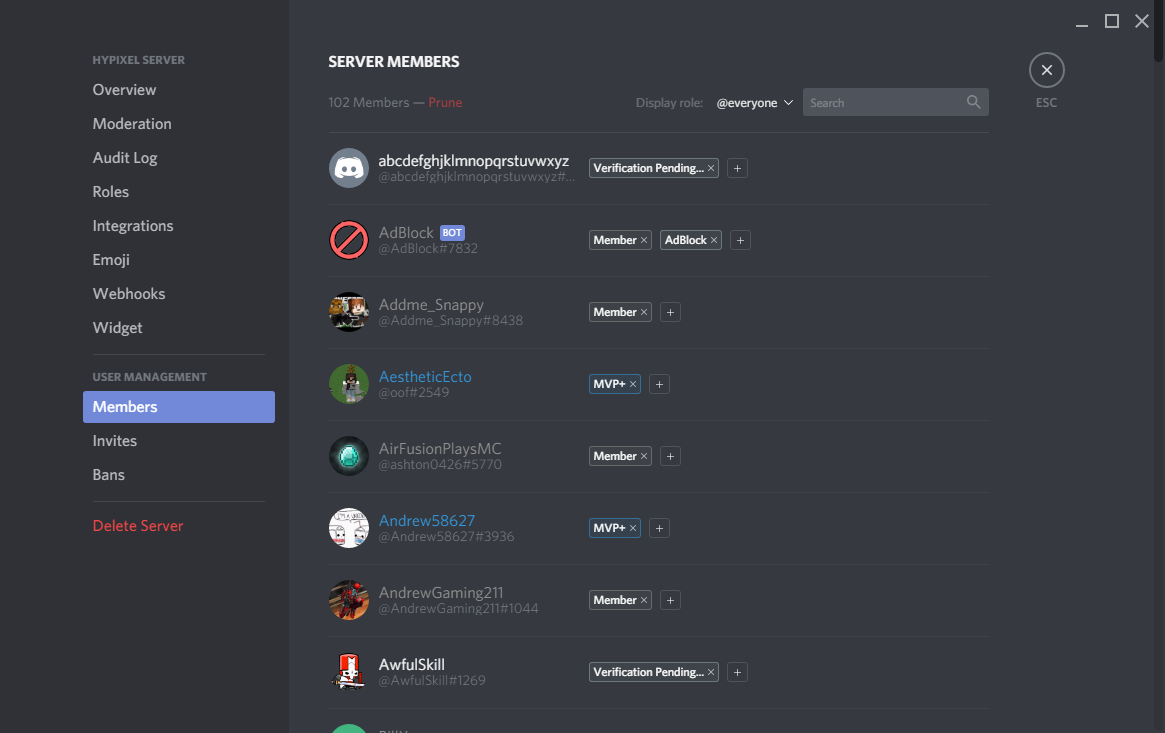Remove Member role from AirFusionPlaysMC
1165x733 pixels.
tap(643, 456)
